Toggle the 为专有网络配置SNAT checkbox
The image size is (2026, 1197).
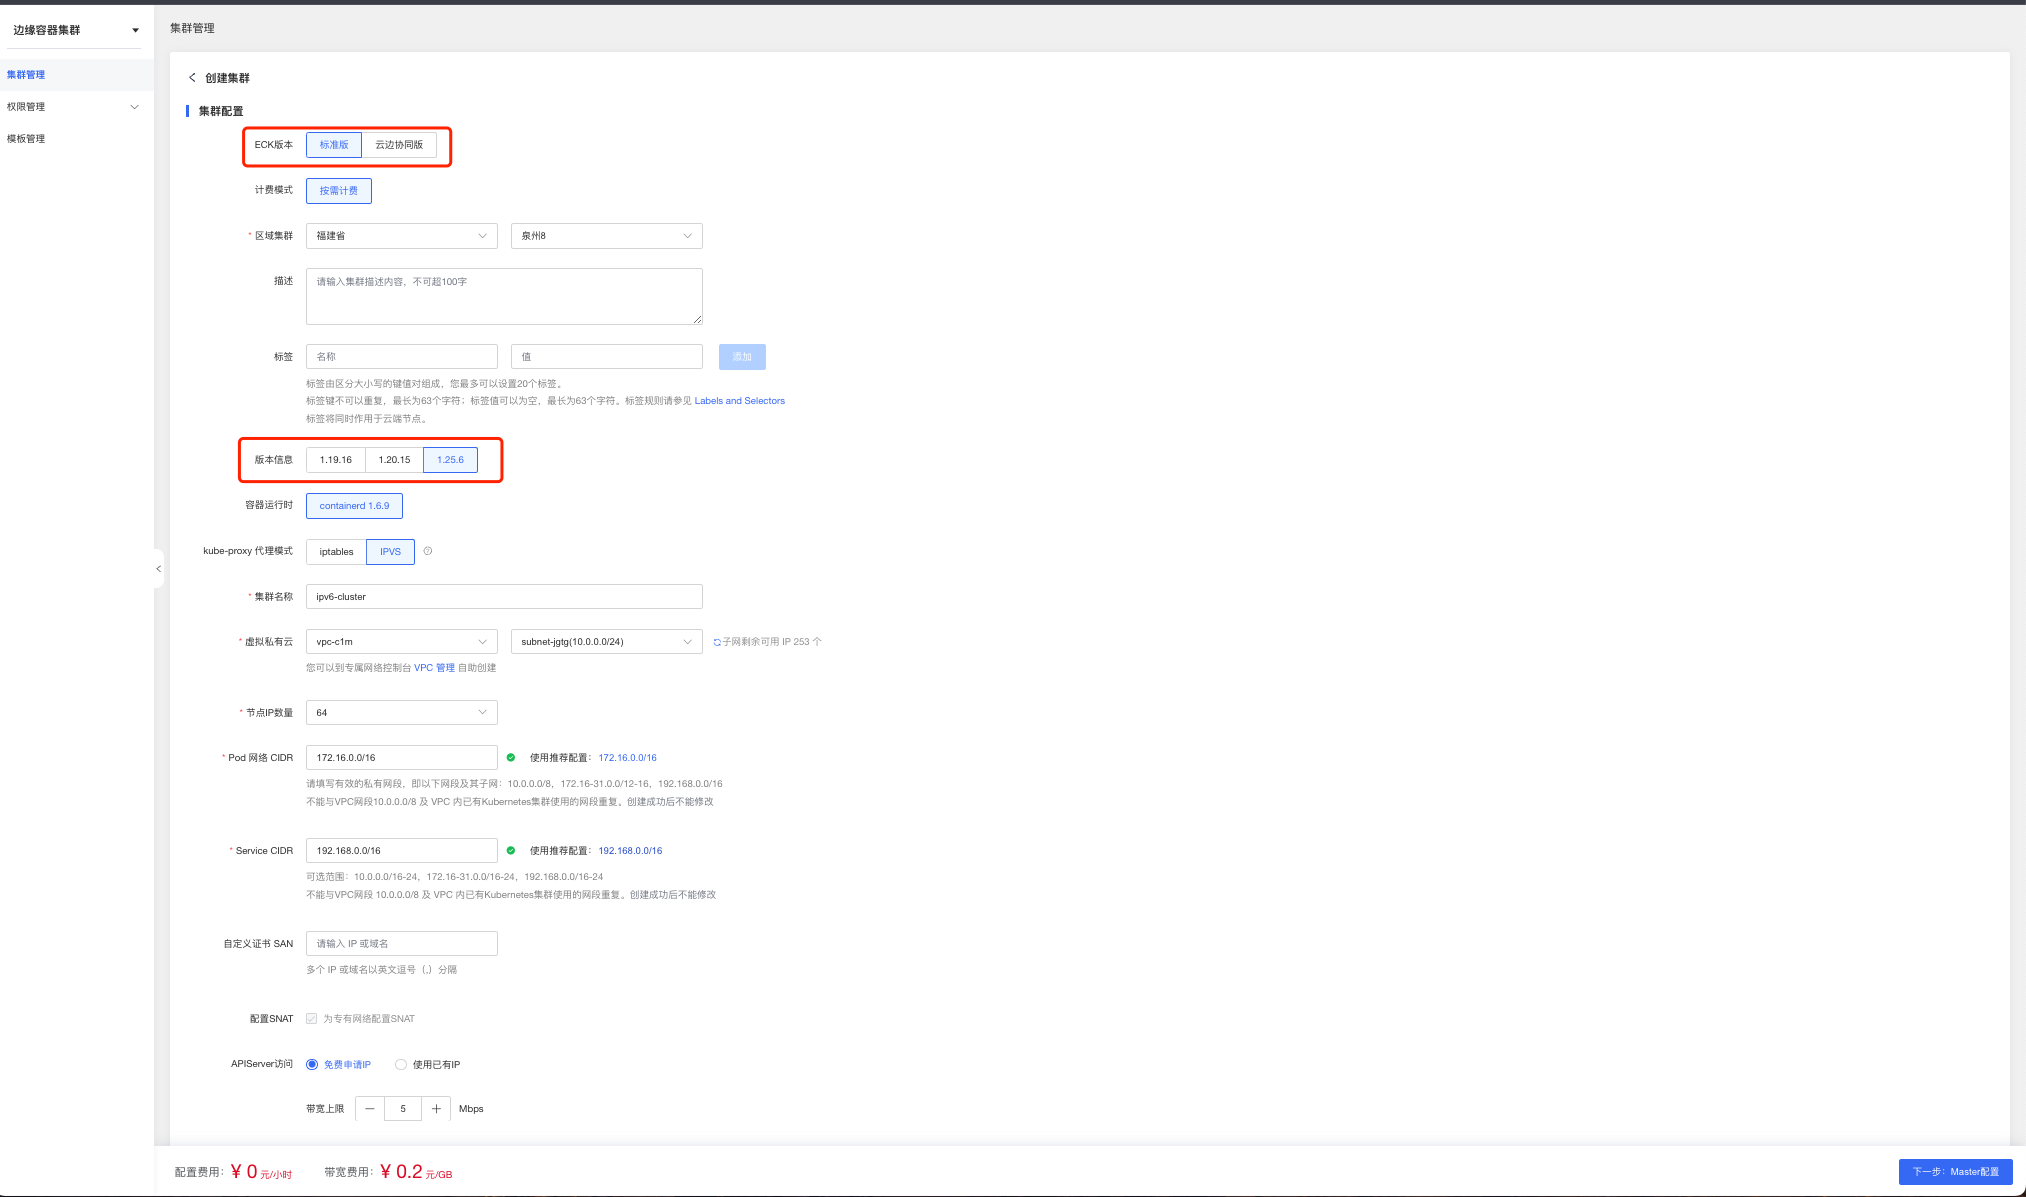[312, 1019]
